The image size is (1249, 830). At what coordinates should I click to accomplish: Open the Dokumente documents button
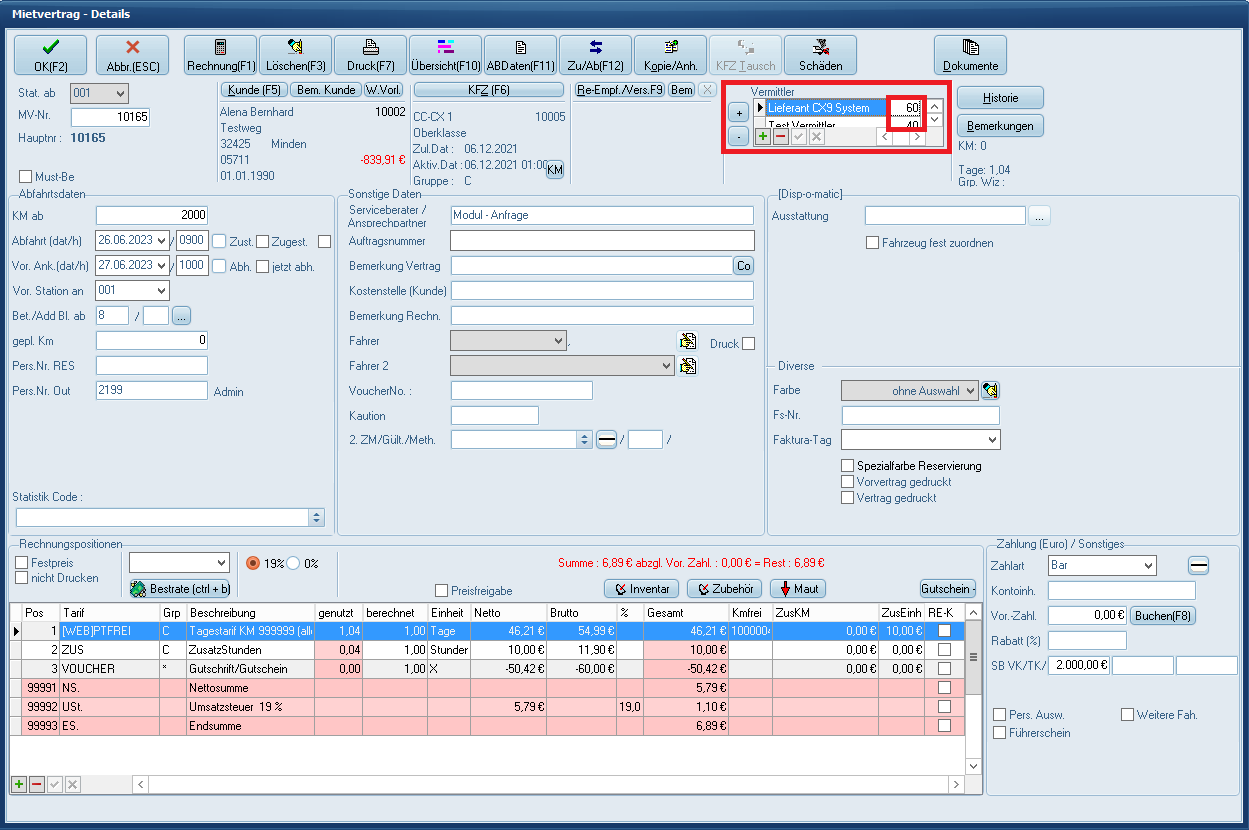[x=970, y=55]
